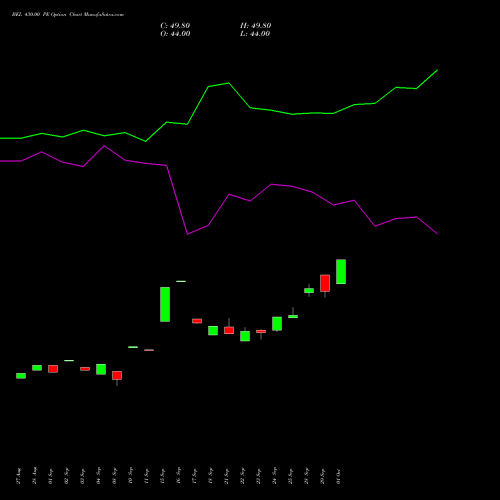
Task: Click the open value O: 44.00
Action: click(x=175, y=34)
